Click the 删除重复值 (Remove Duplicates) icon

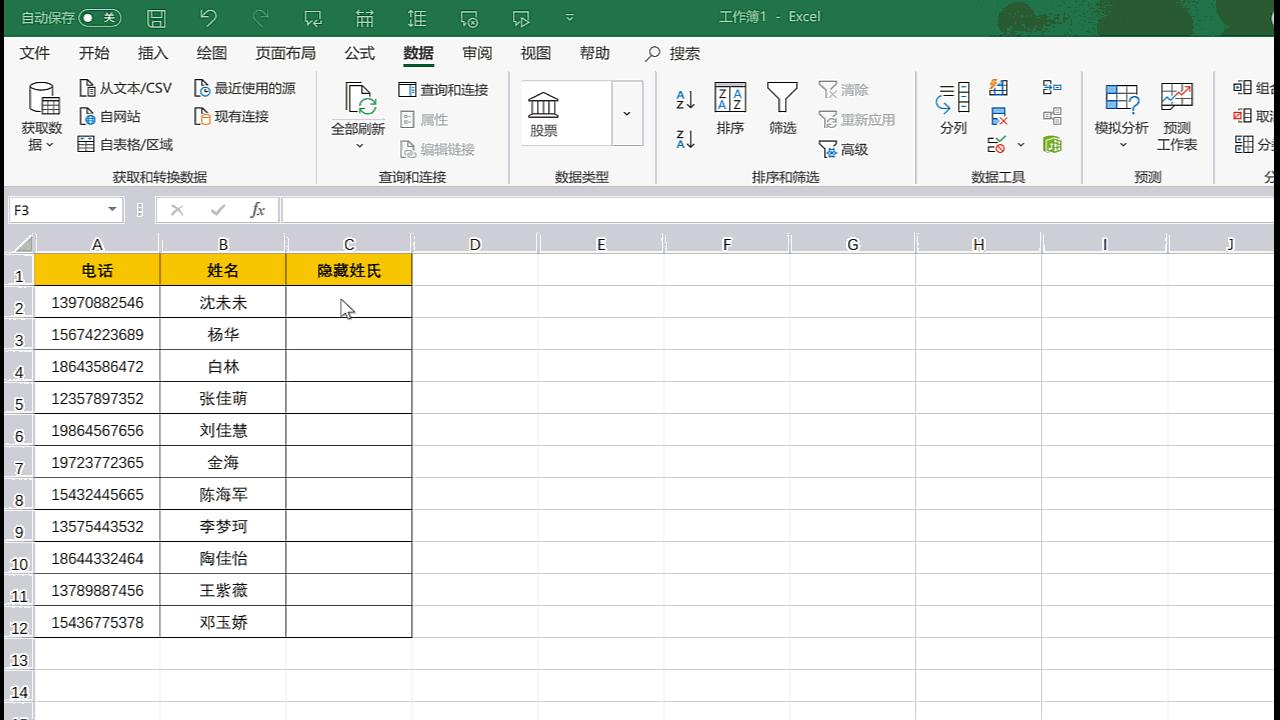pos(998,115)
